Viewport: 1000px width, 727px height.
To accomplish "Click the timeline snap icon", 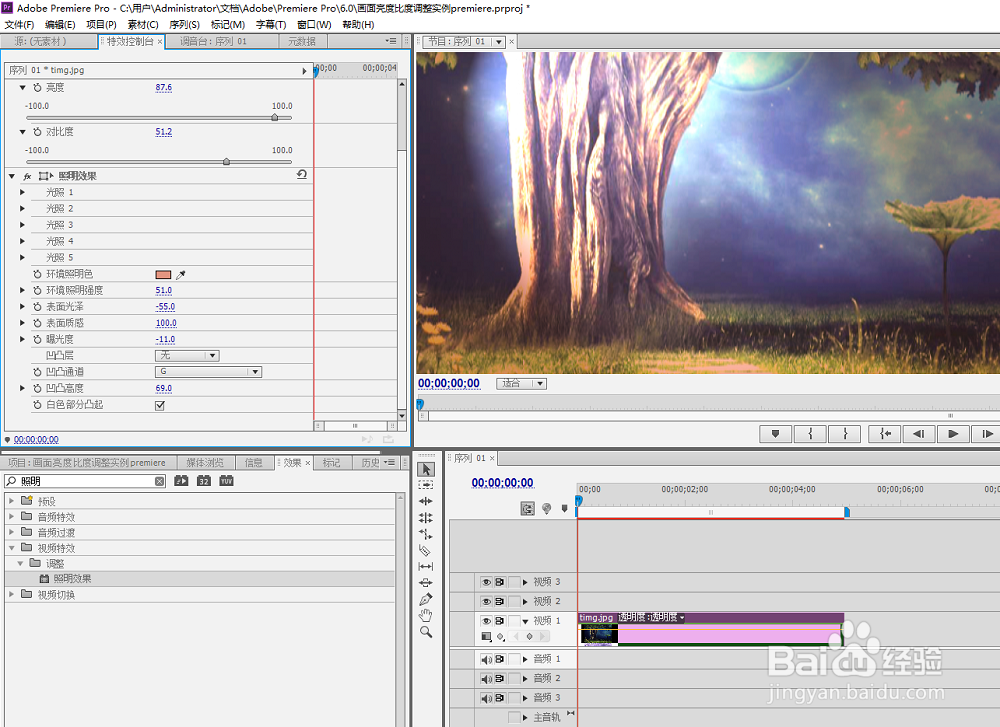I will click(527, 508).
